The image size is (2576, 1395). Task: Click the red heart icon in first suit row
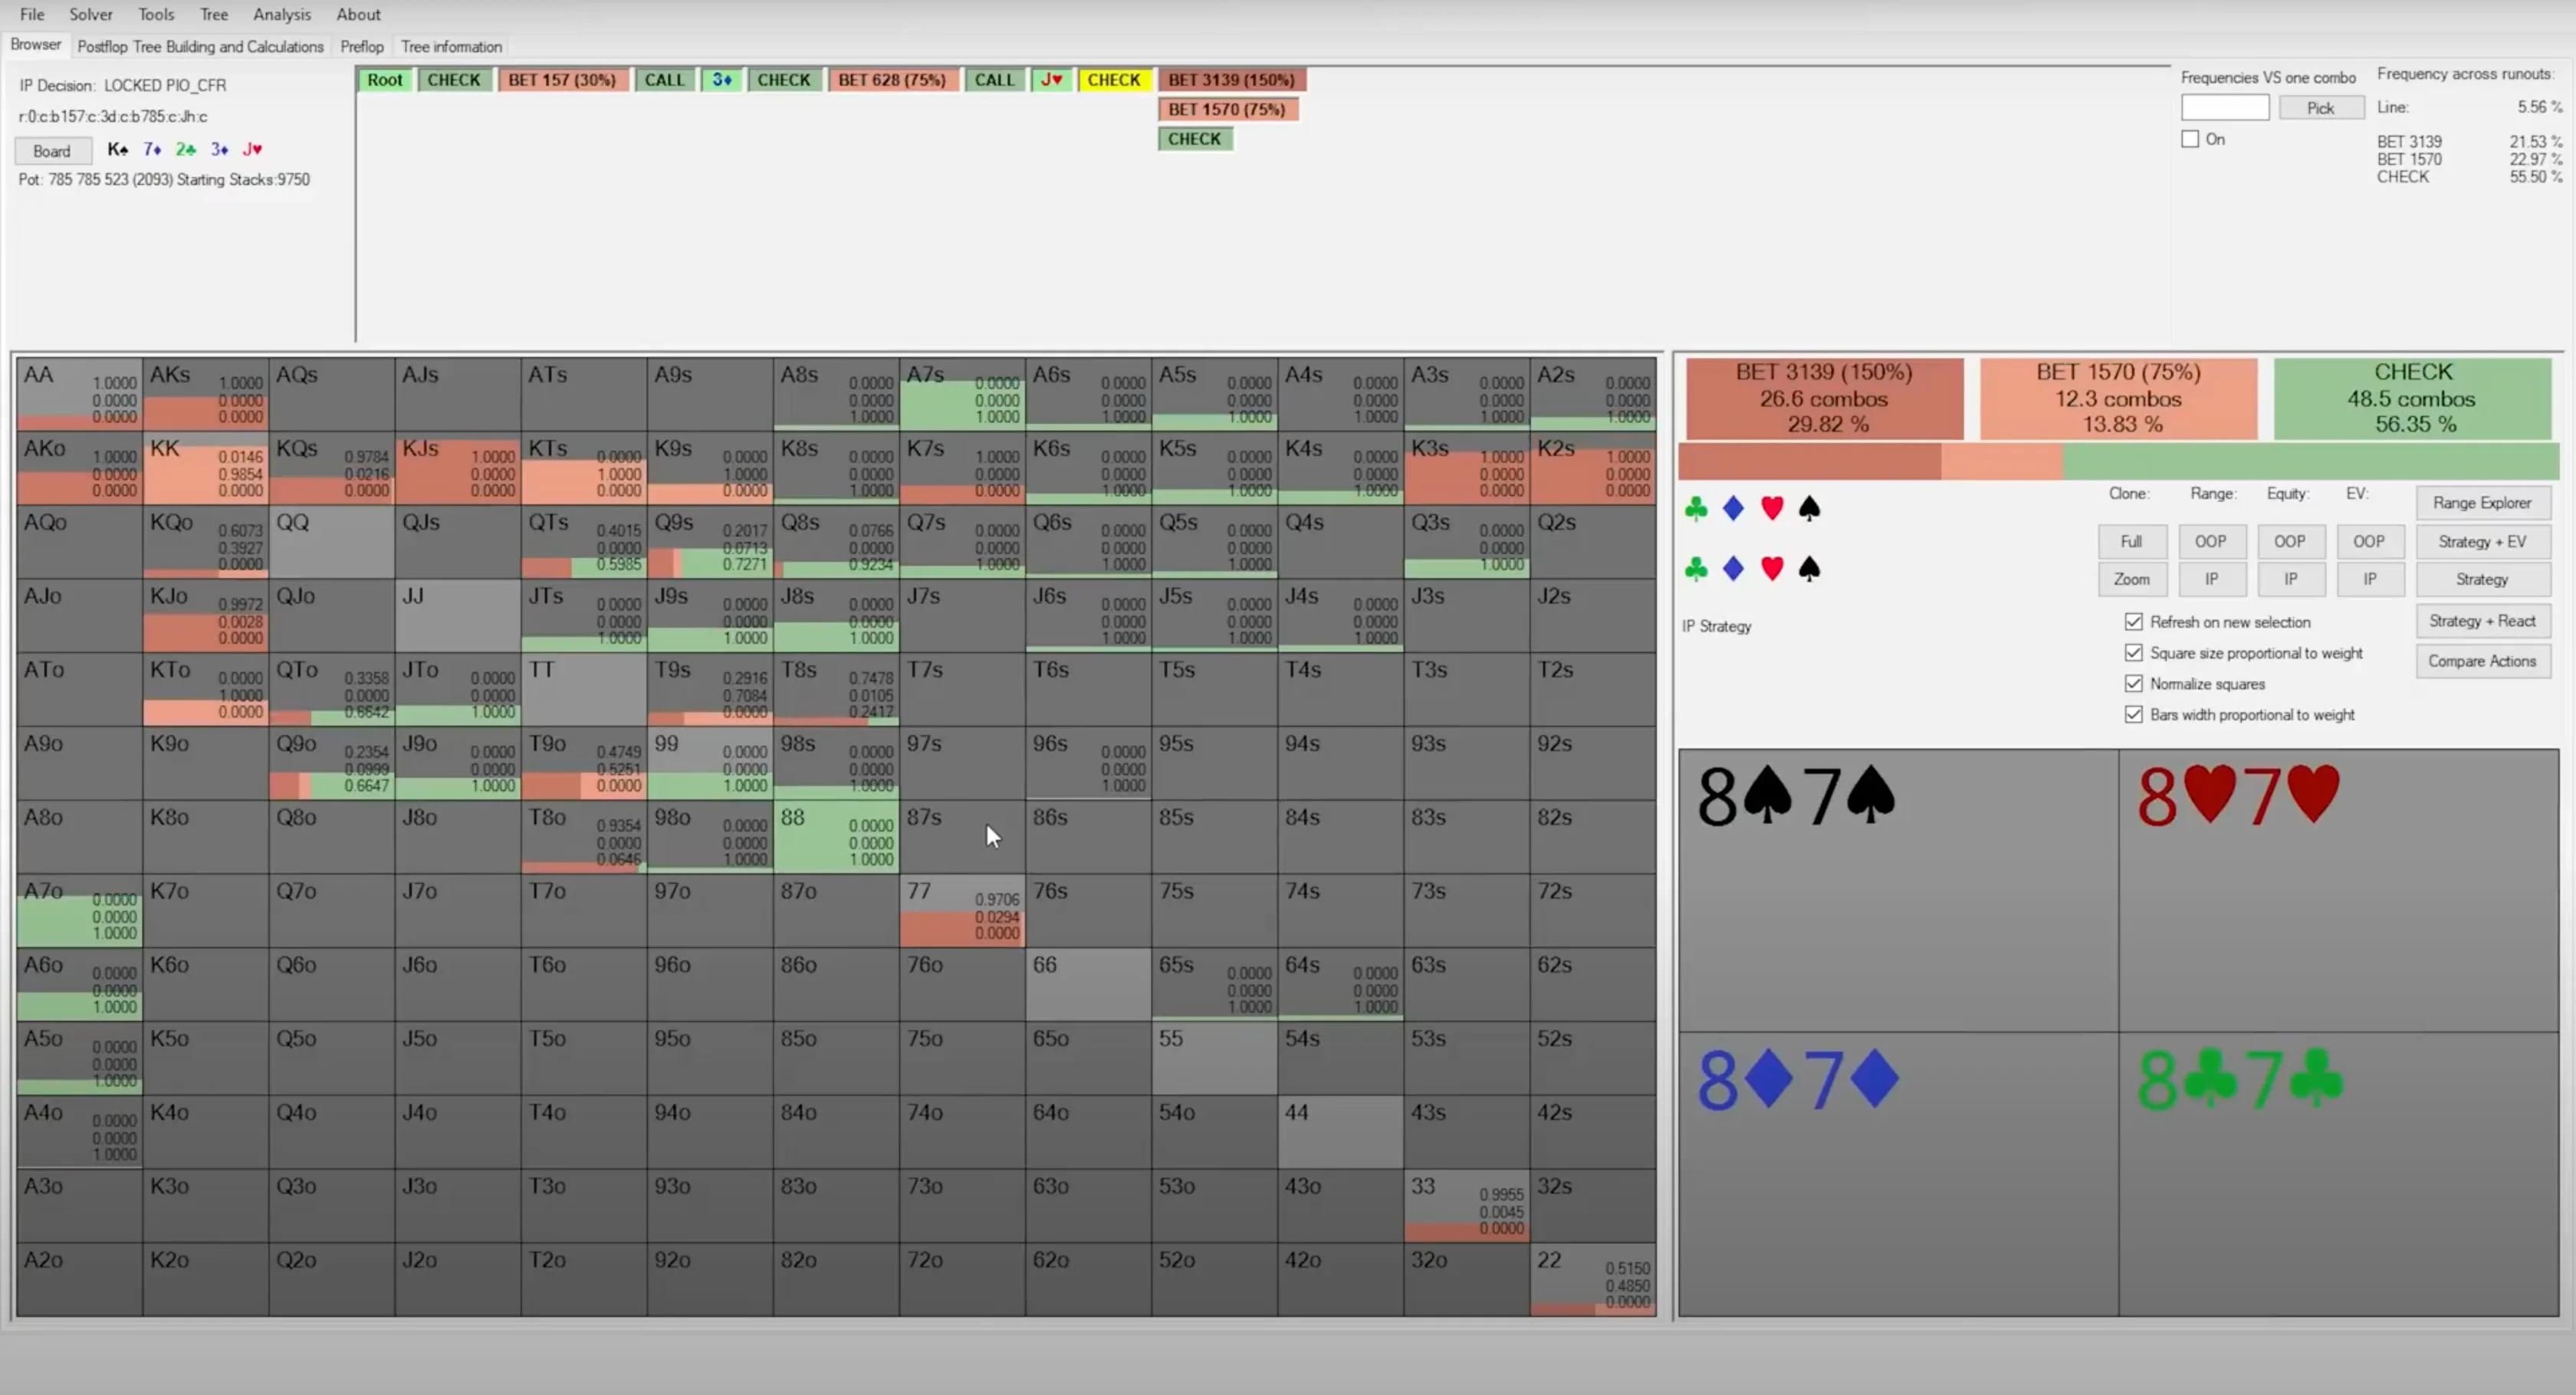(1772, 509)
